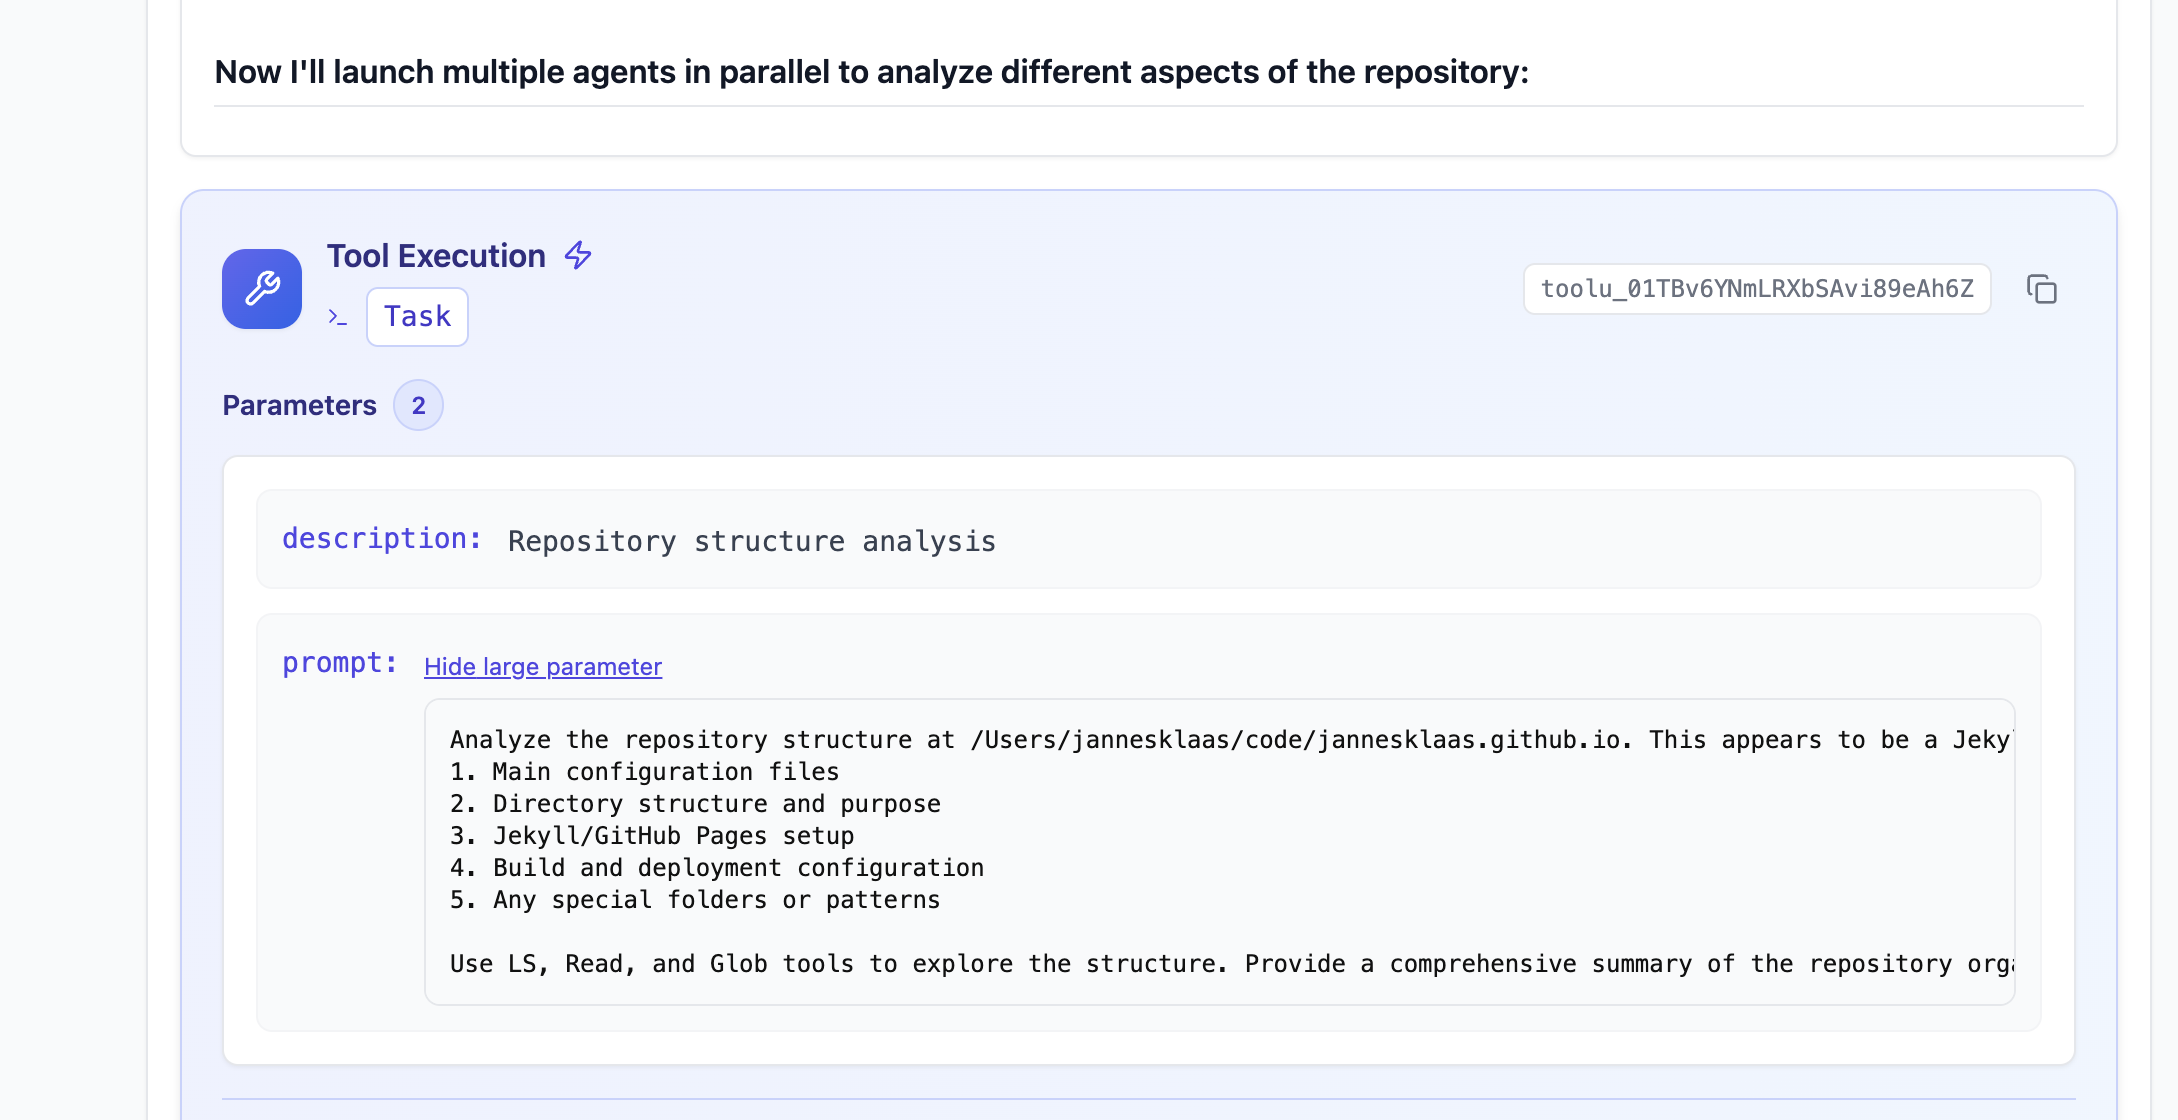2178x1120 pixels.
Task: Copy the tool ID with the copy icon
Action: tap(2041, 289)
